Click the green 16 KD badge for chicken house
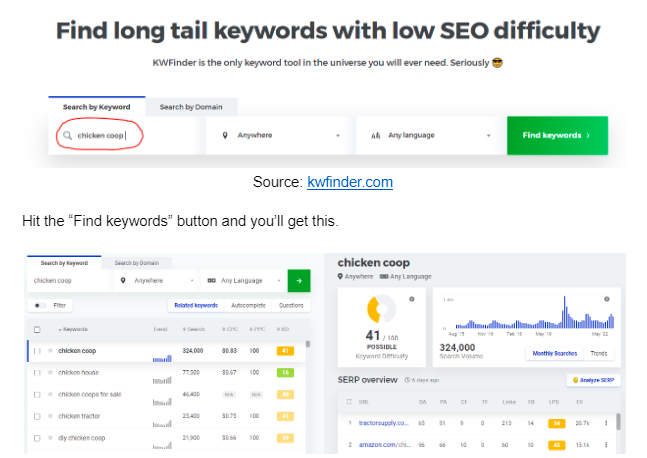This screenshot has width=647, height=458. tap(285, 373)
